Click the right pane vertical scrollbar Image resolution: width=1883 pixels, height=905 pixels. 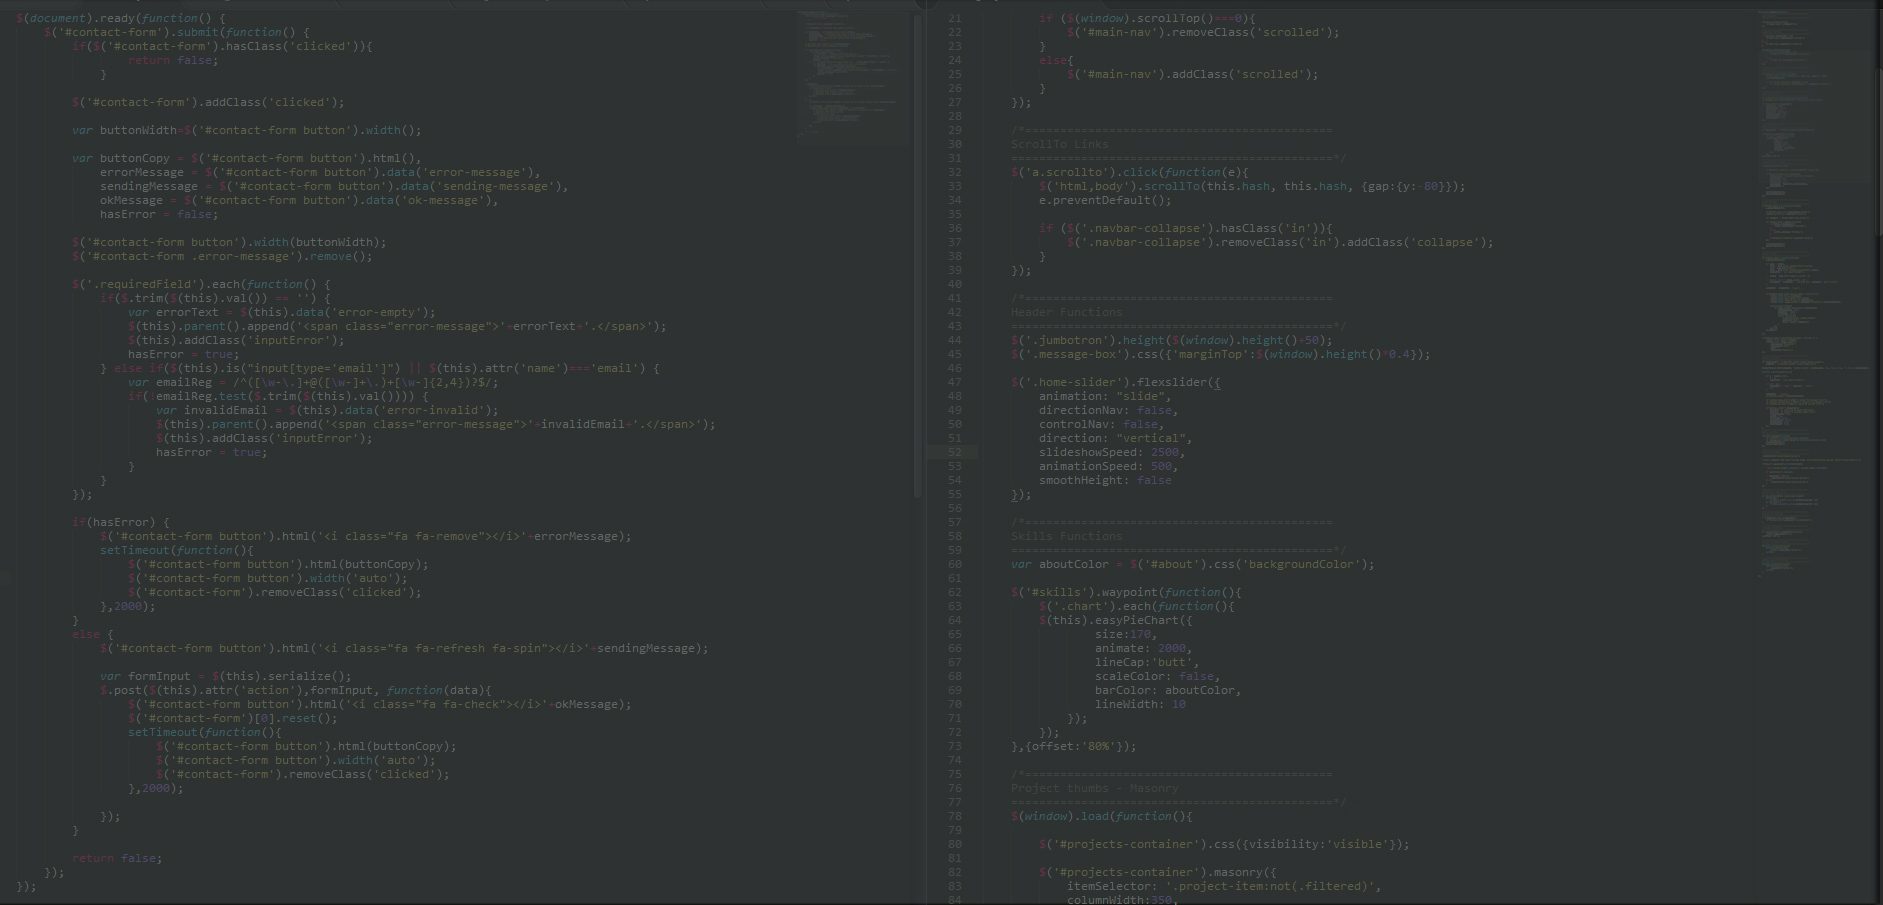click(x=1877, y=120)
